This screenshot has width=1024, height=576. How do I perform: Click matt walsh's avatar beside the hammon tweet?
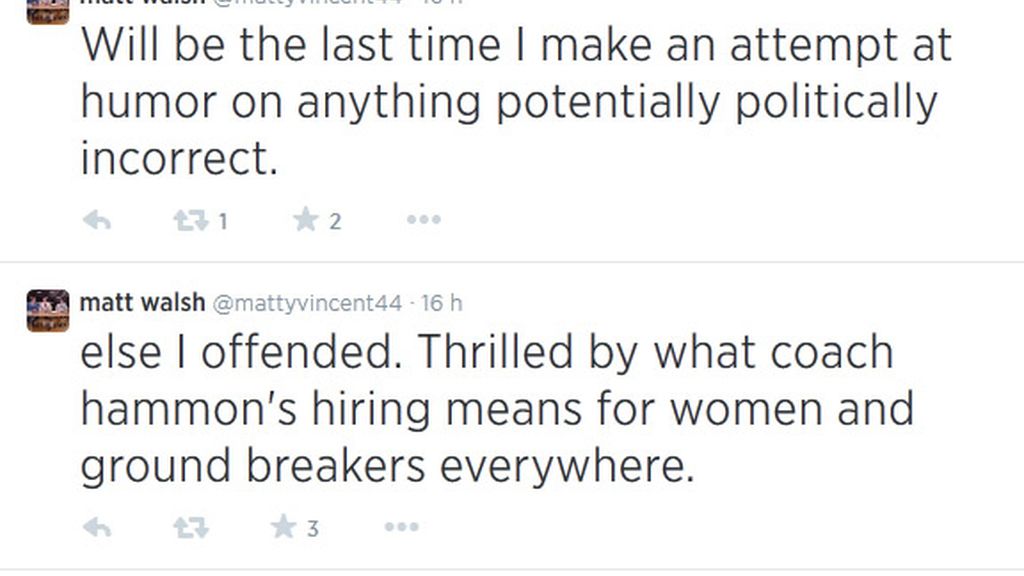pyautogui.click(x=48, y=310)
